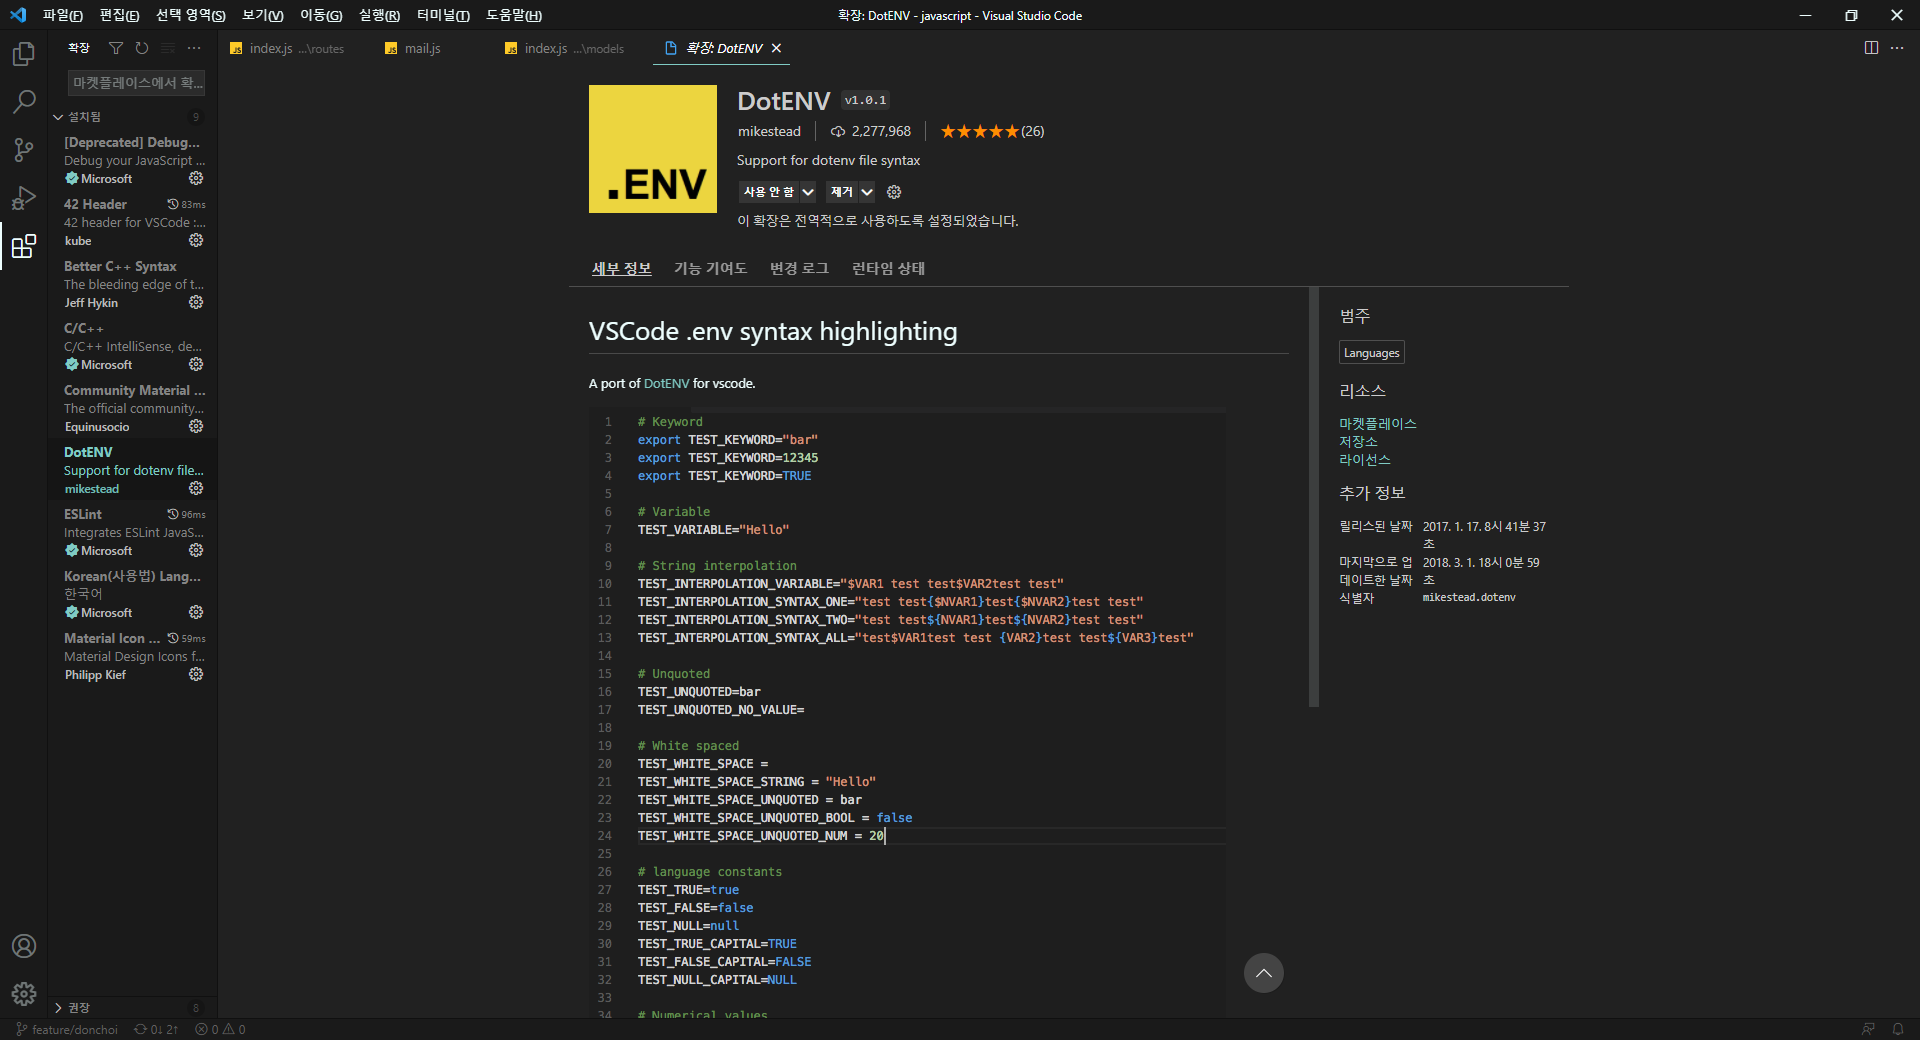Switch to the 세부 정보 tab
Image resolution: width=1920 pixels, height=1040 pixels.
pyautogui.click(x=621, y=269)
